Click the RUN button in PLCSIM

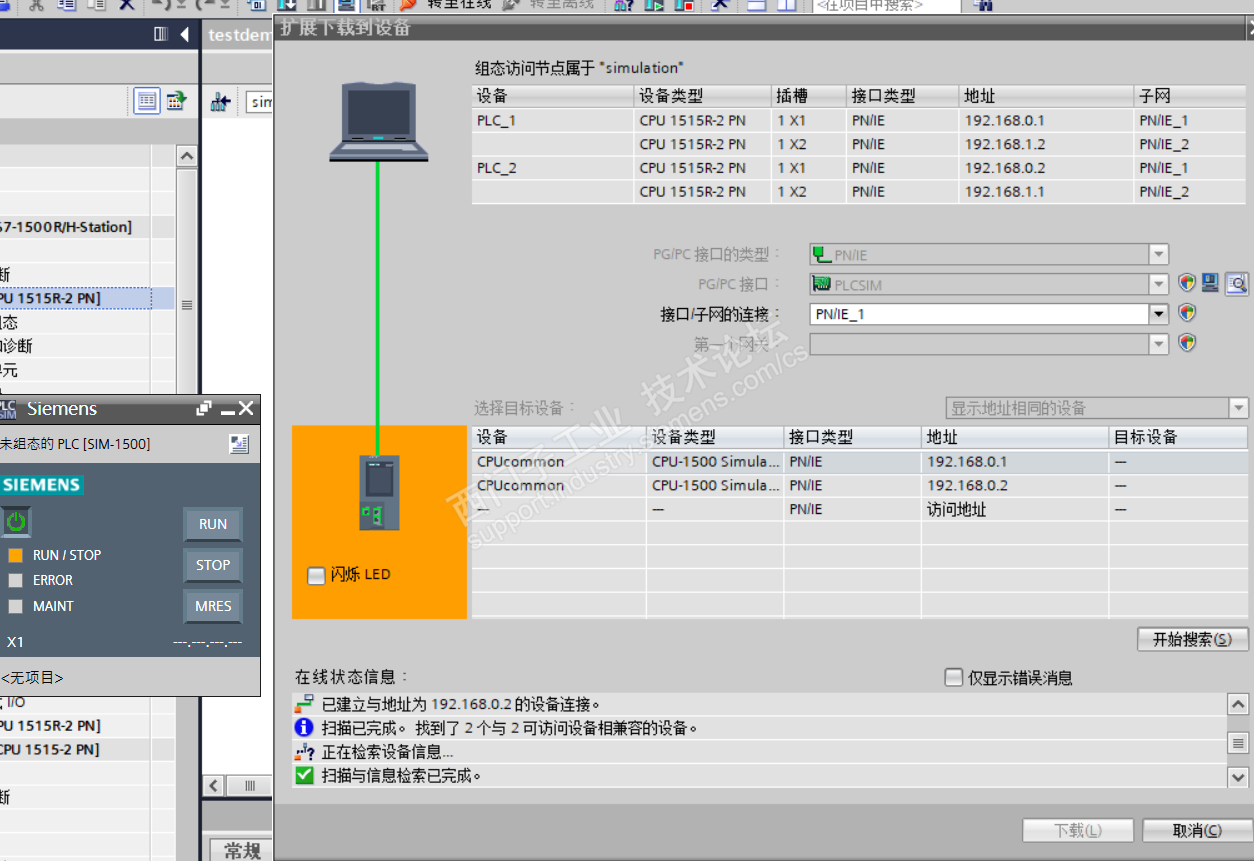coord(213,524)
